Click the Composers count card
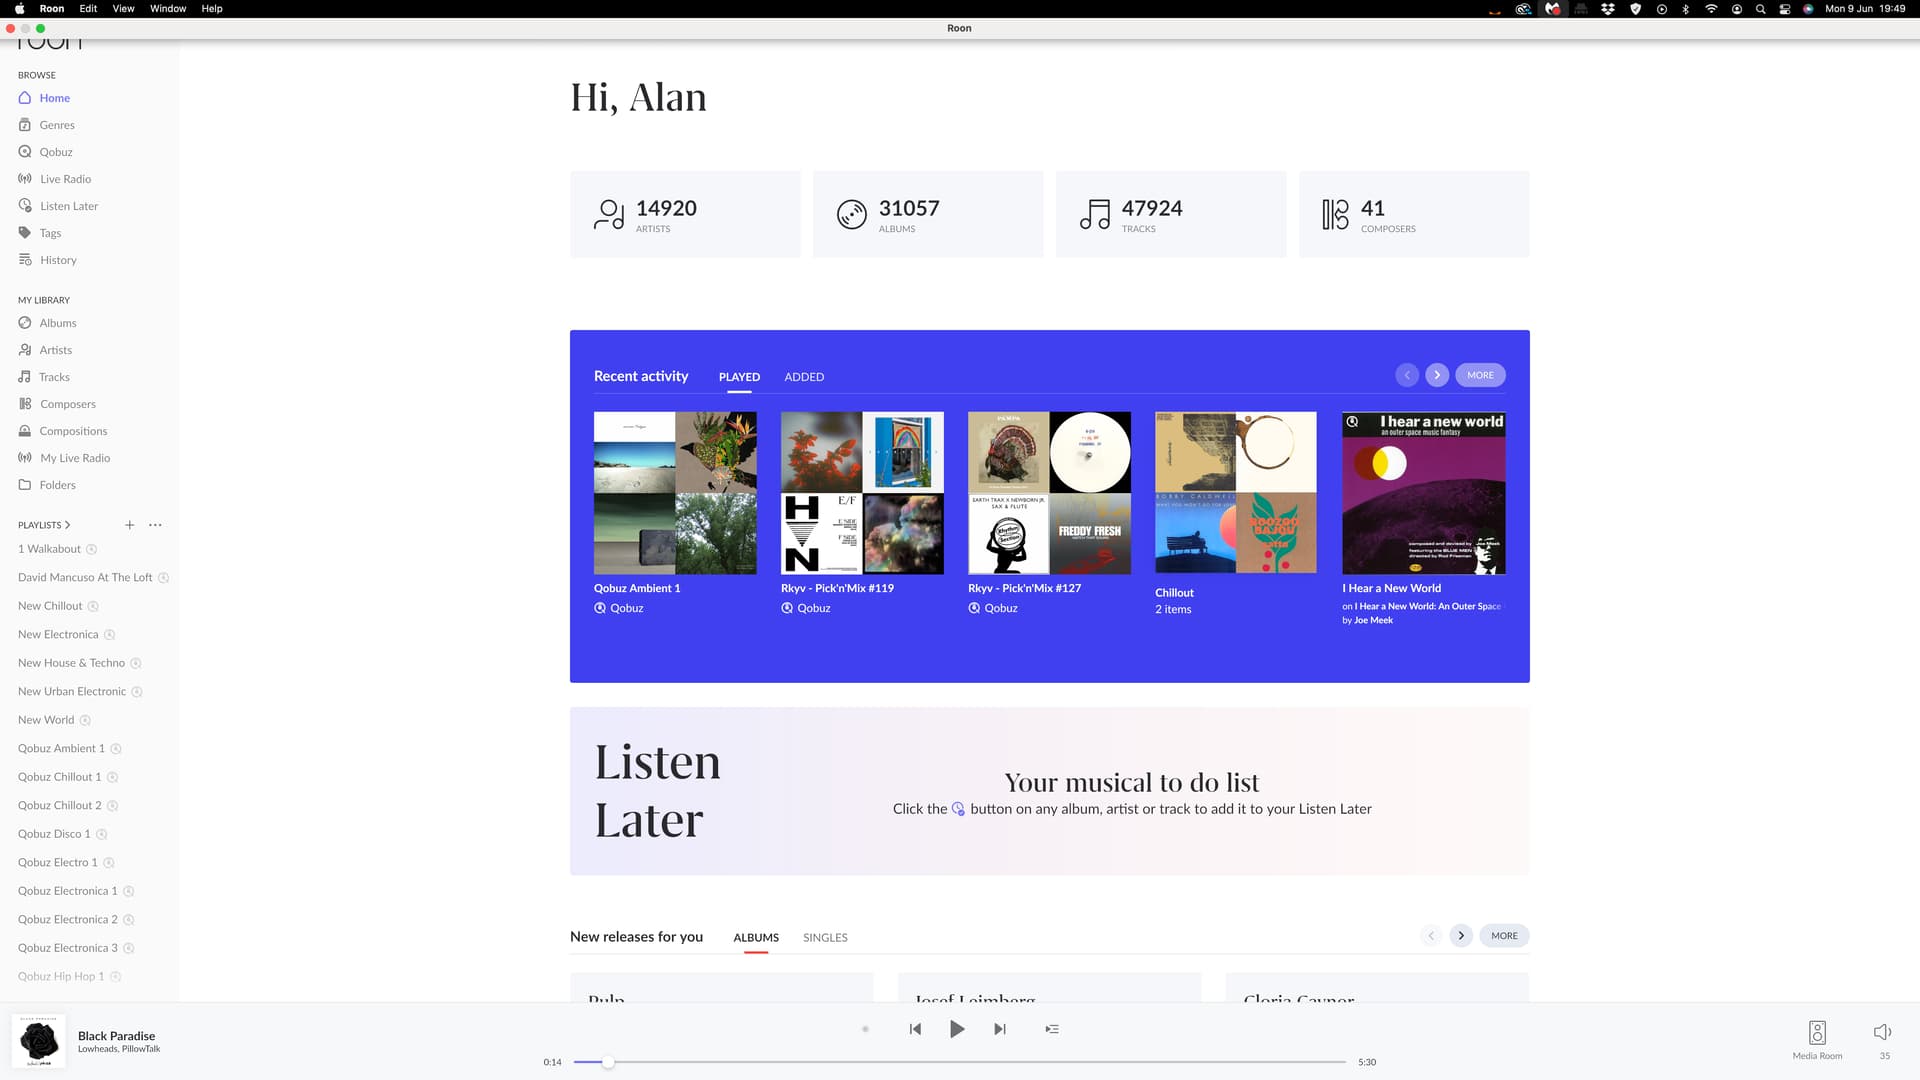Screen dimensions: 1920x1080 [x=1414, y=214]
